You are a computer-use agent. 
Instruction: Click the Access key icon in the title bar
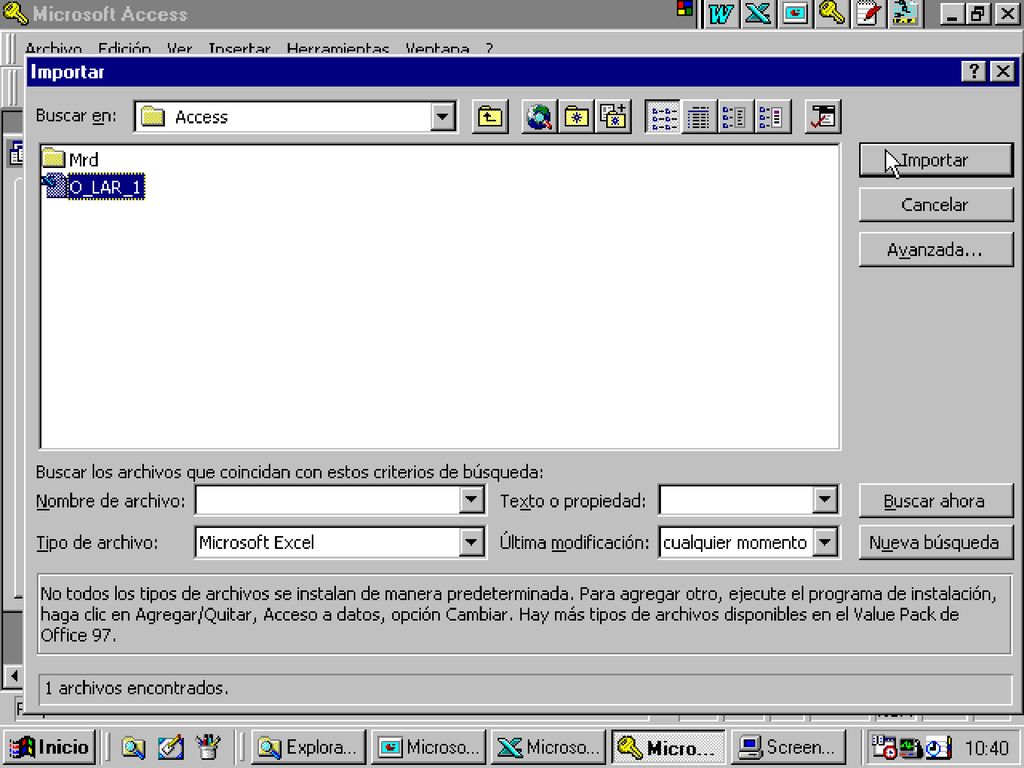click(15, 14)
